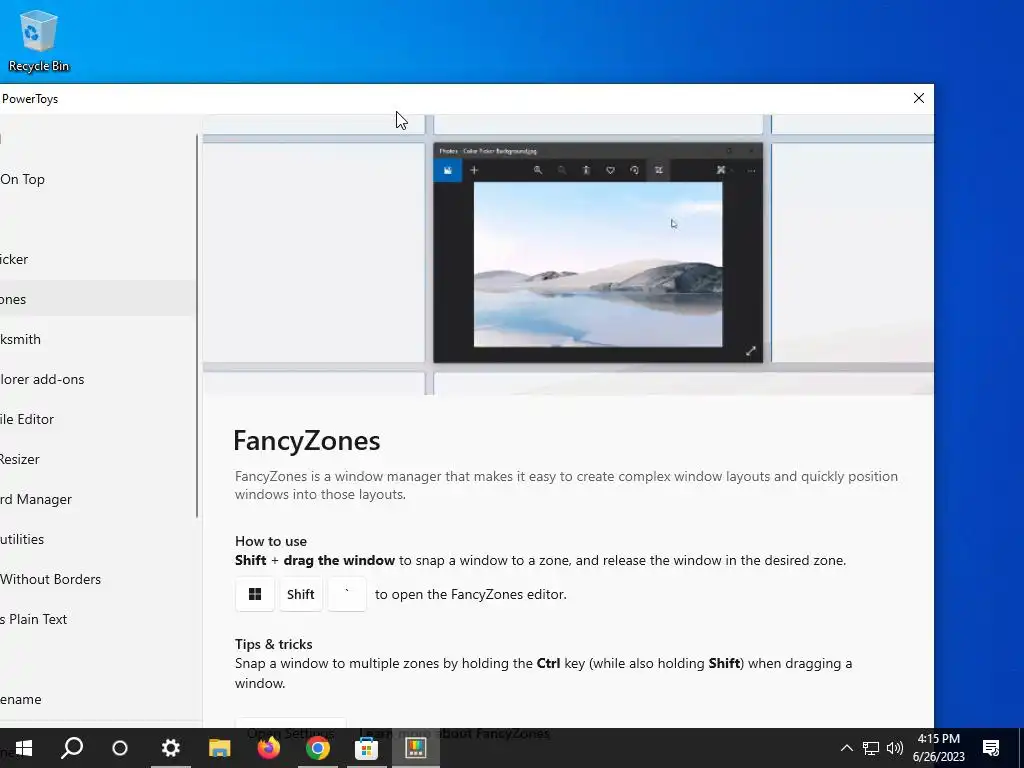This screenshot has height=768, width=1024.
Task: Select Hosts File Editor sidebar item
Action: pos(97,419)
